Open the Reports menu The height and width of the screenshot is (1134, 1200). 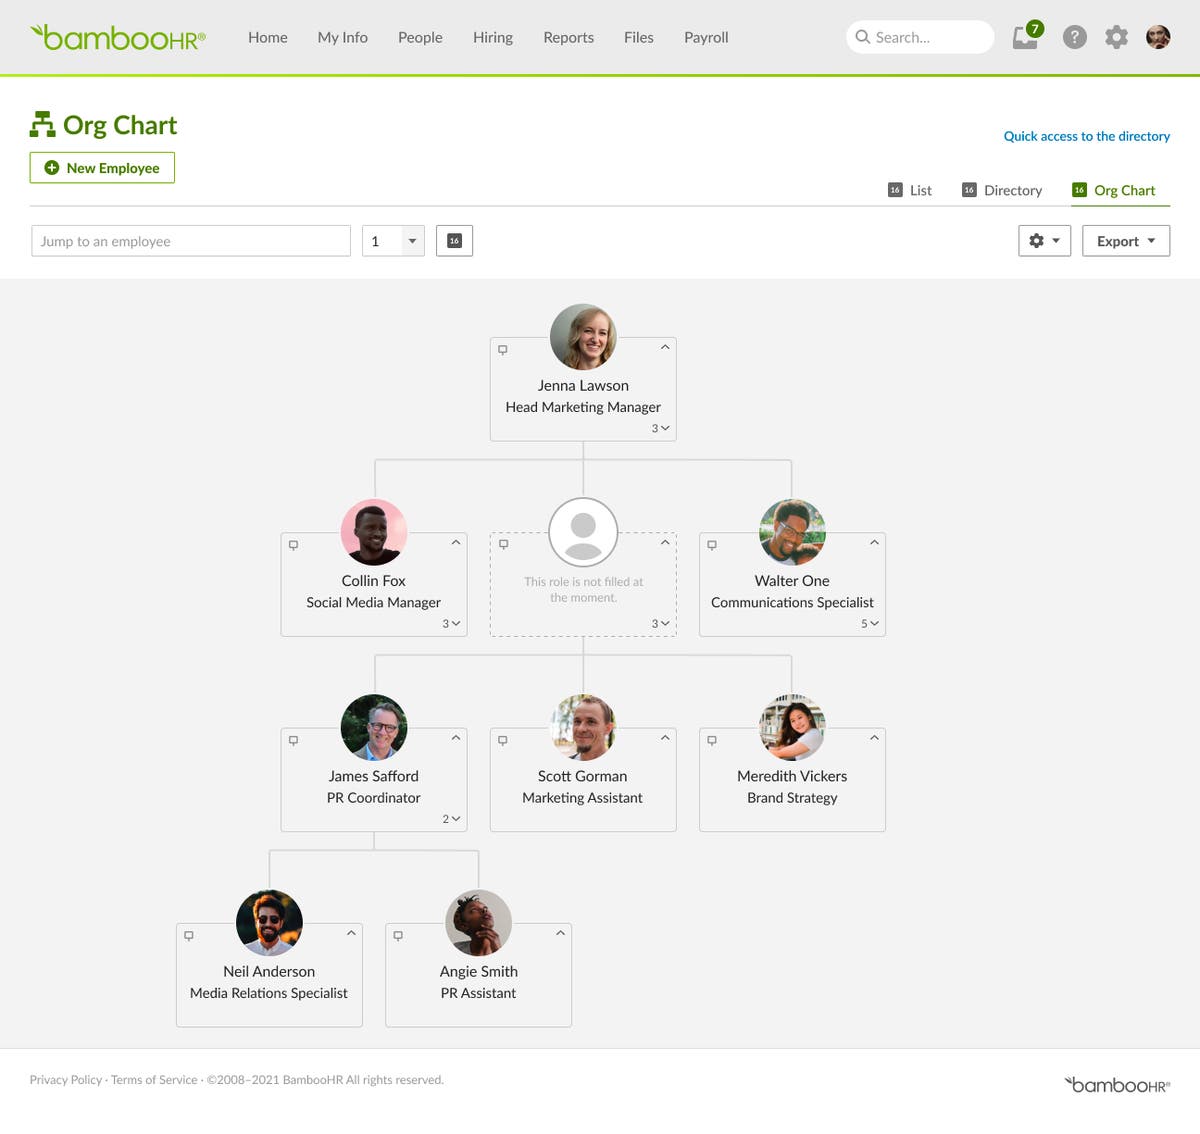coord(568,37)
